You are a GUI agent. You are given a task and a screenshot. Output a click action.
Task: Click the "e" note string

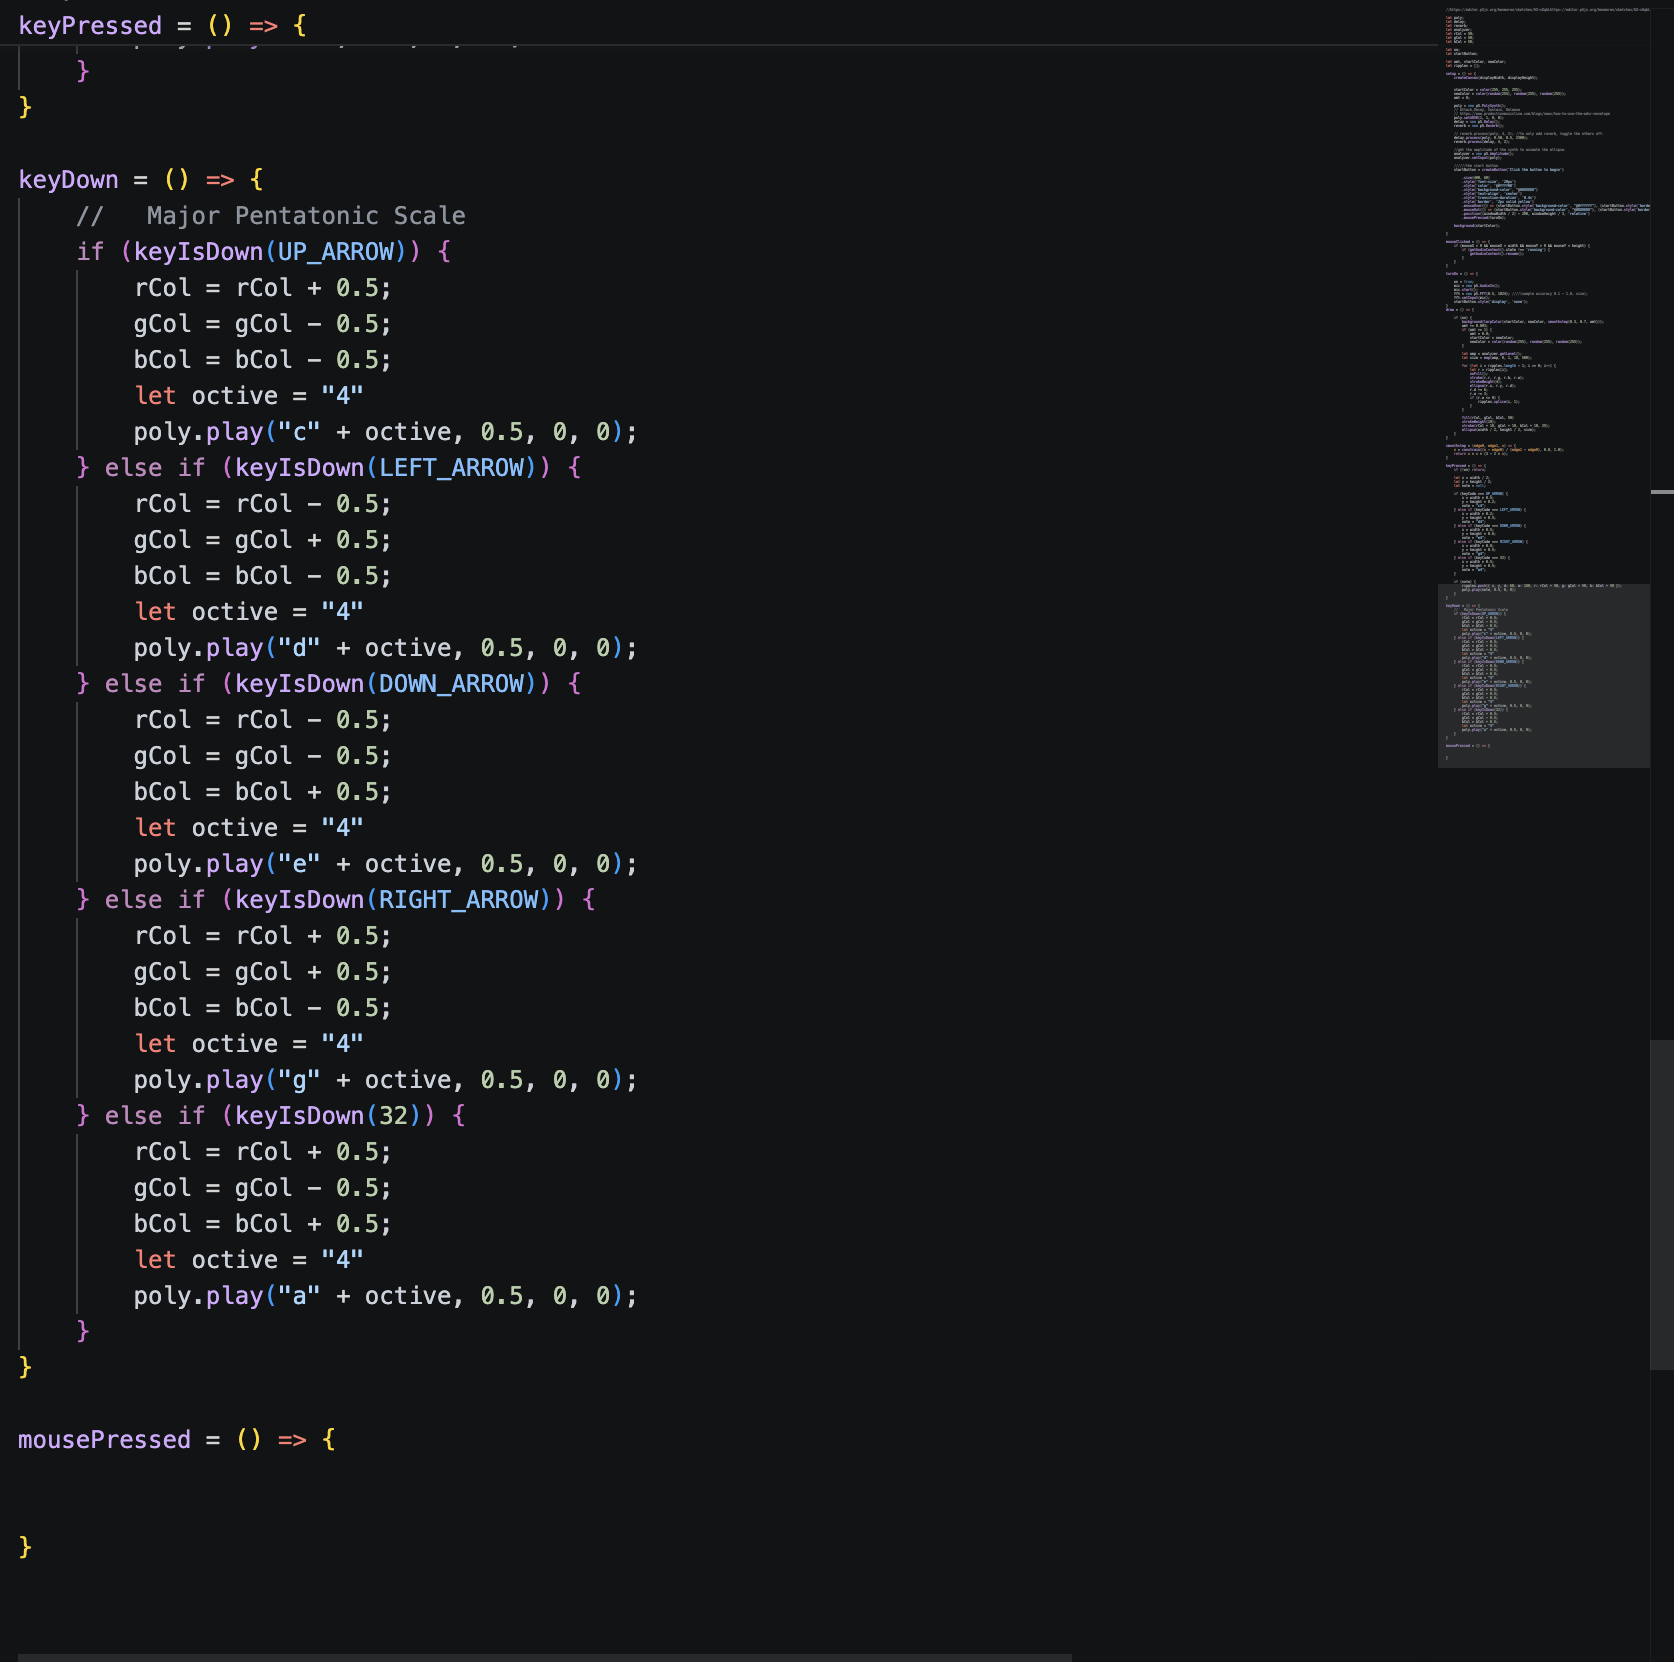point(299,864)
